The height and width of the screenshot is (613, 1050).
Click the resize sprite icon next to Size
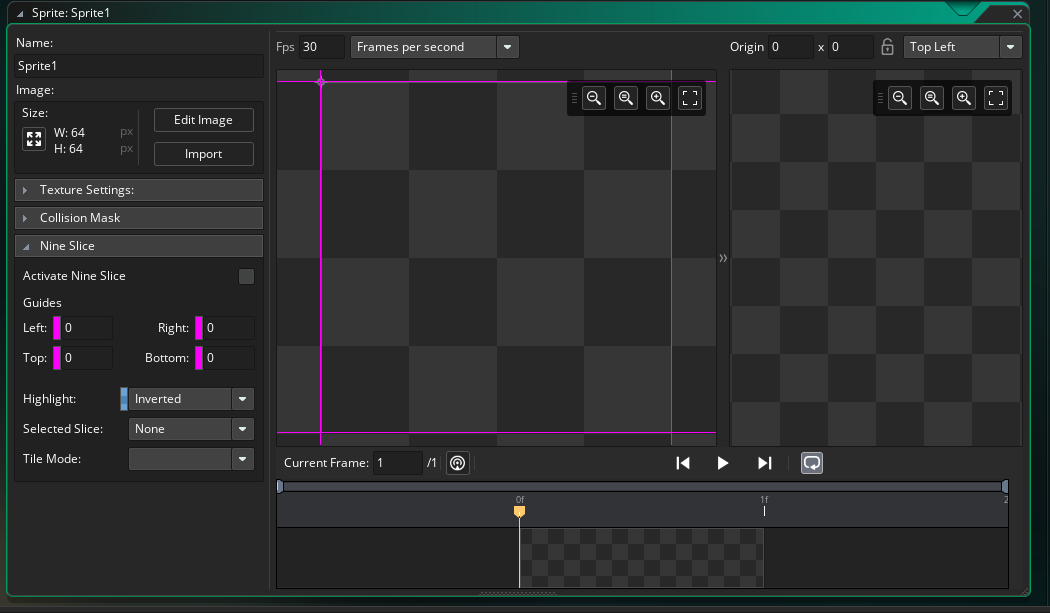(x=34, y=139)
